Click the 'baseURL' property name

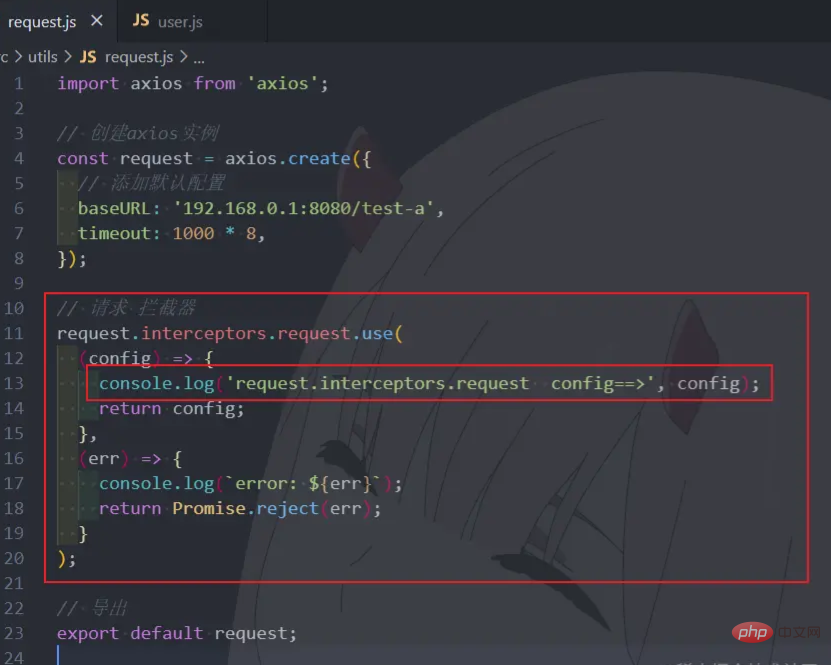point(114,208)
